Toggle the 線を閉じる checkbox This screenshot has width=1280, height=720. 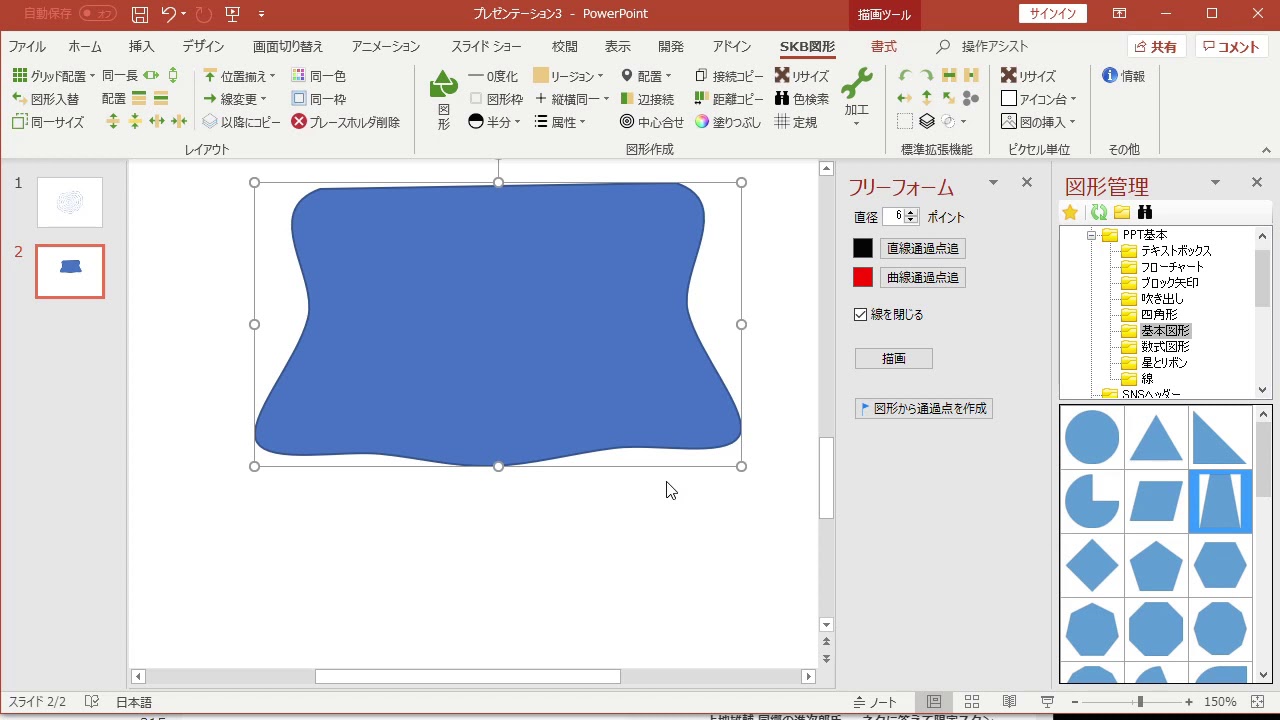pyautogui.click(x=860, y=315)
